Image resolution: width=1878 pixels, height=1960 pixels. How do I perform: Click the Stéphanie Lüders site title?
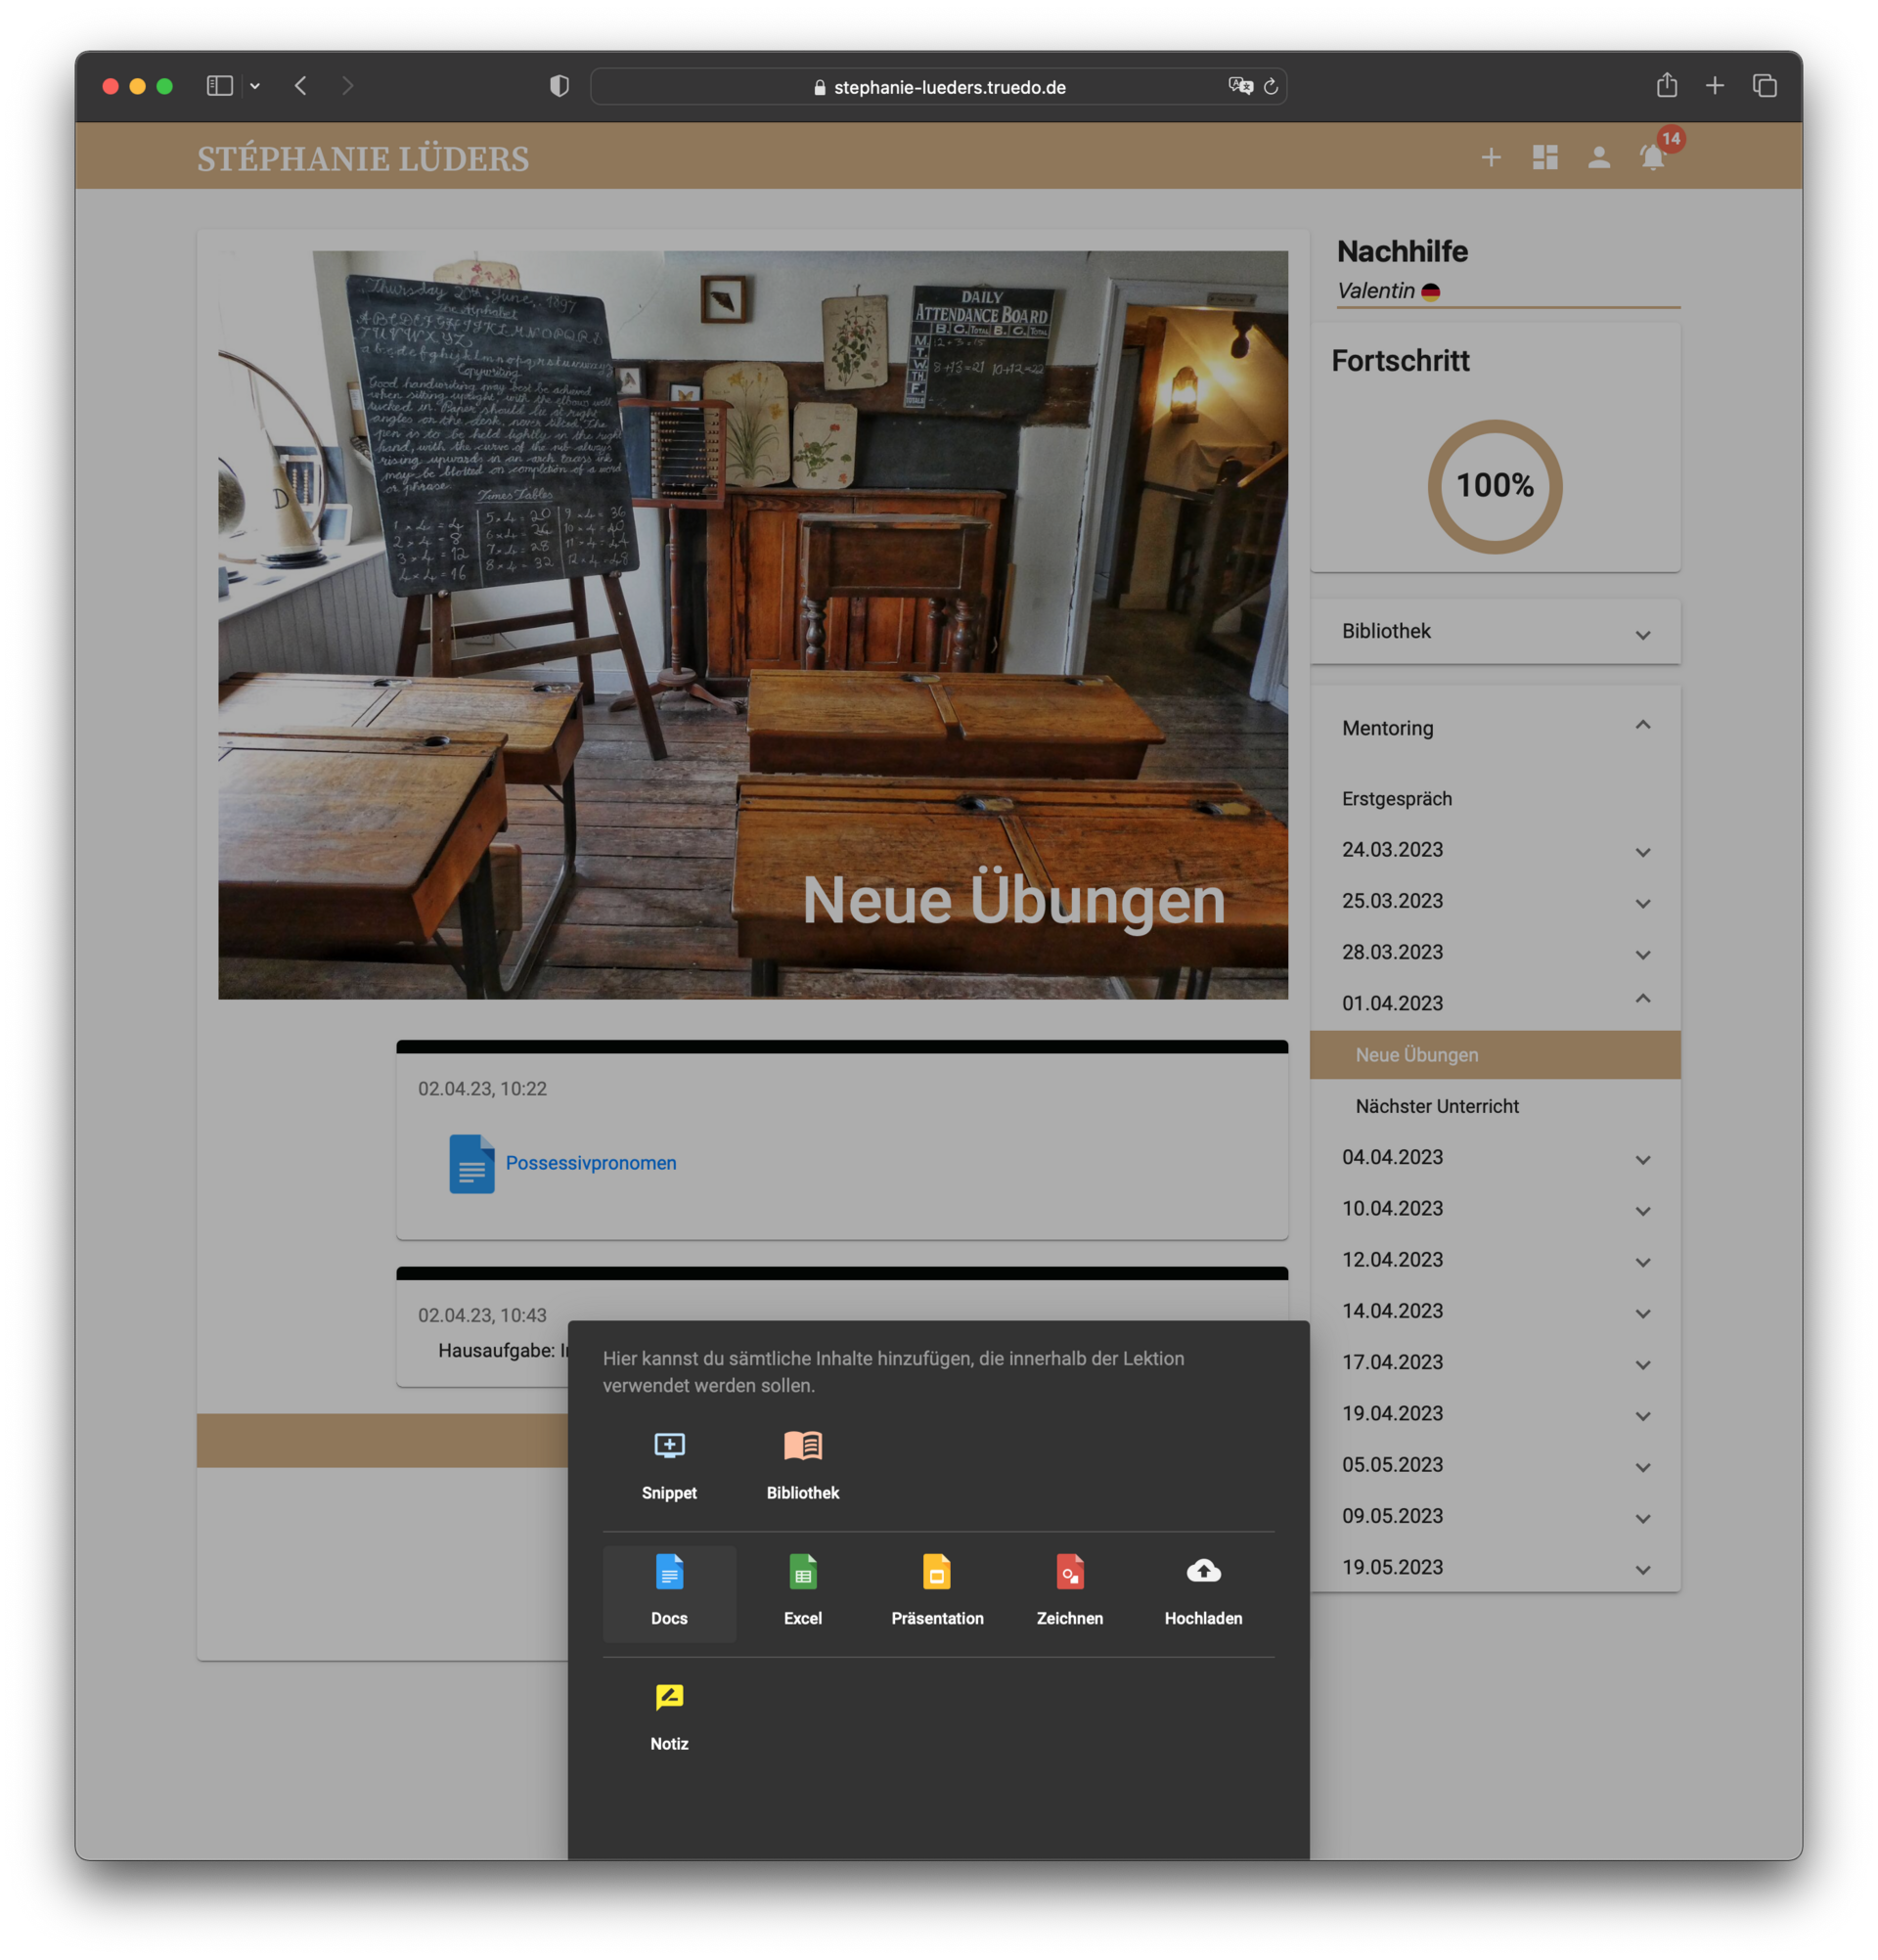tap(363, 158)
